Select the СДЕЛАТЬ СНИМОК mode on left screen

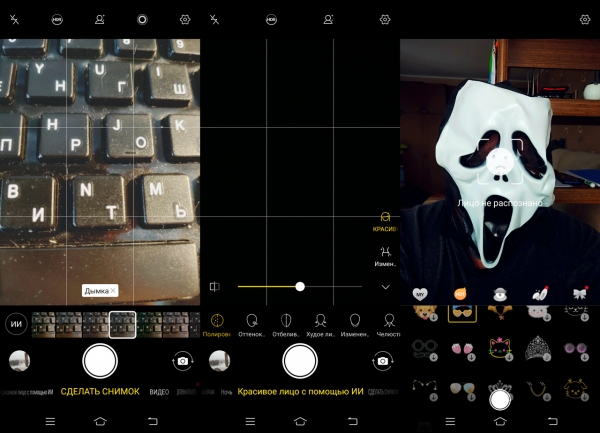[x=100, y=392]
